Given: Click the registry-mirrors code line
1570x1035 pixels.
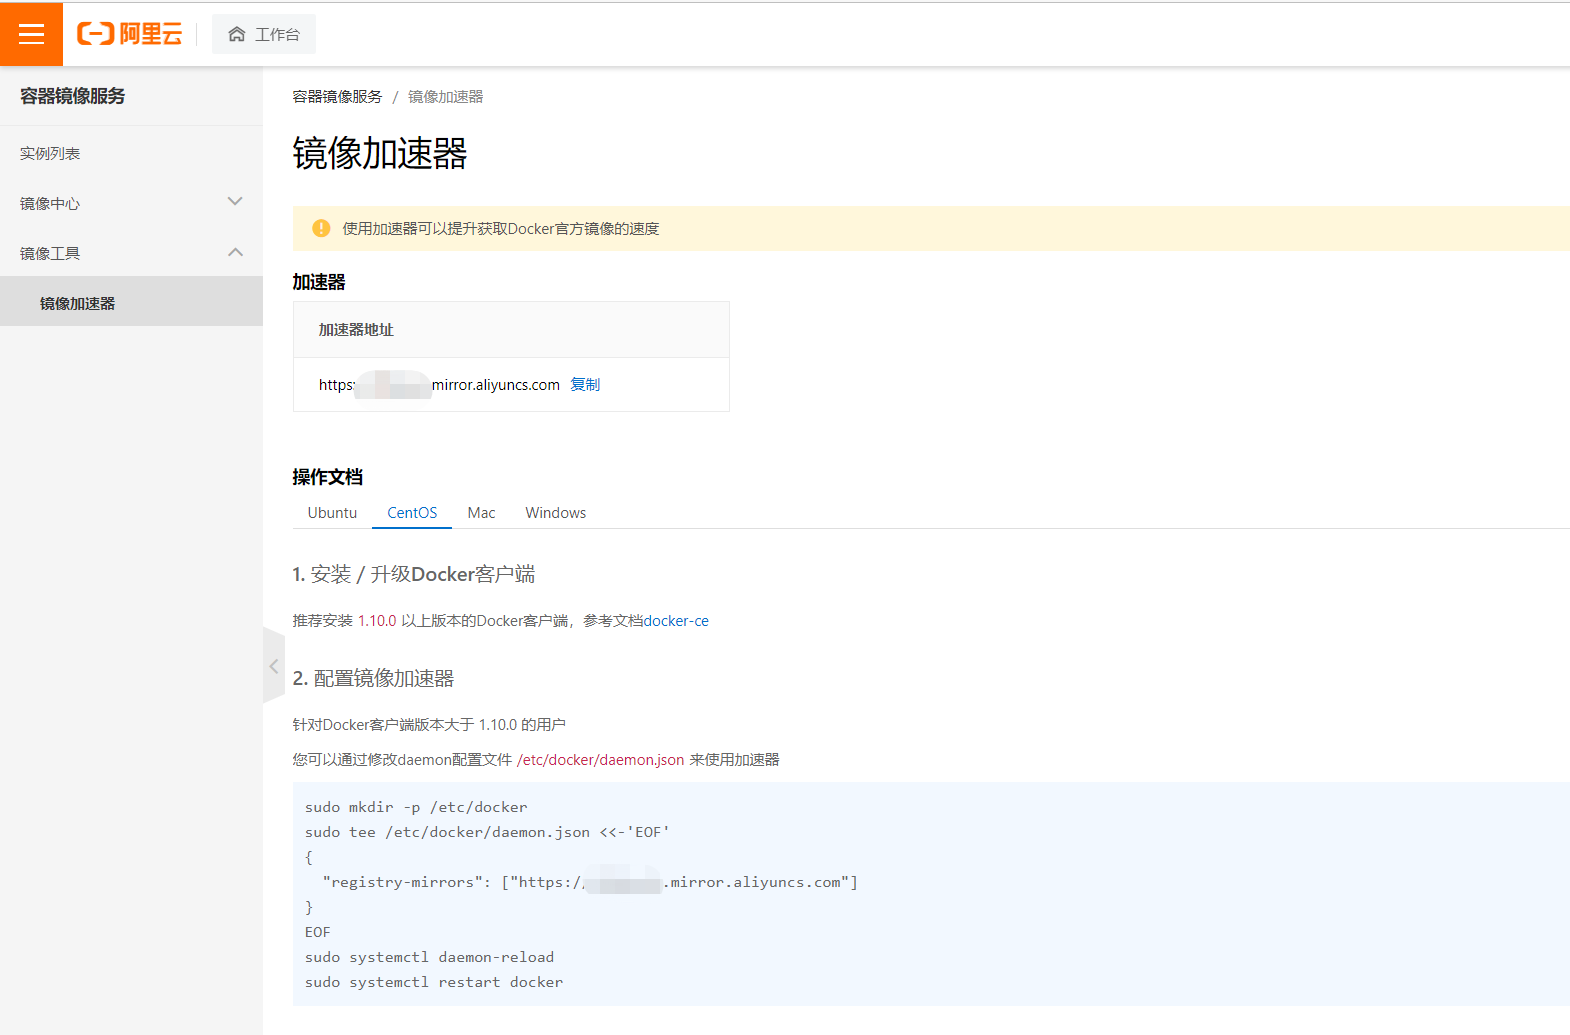Looking at the screenshot, I should pos(590,882).
